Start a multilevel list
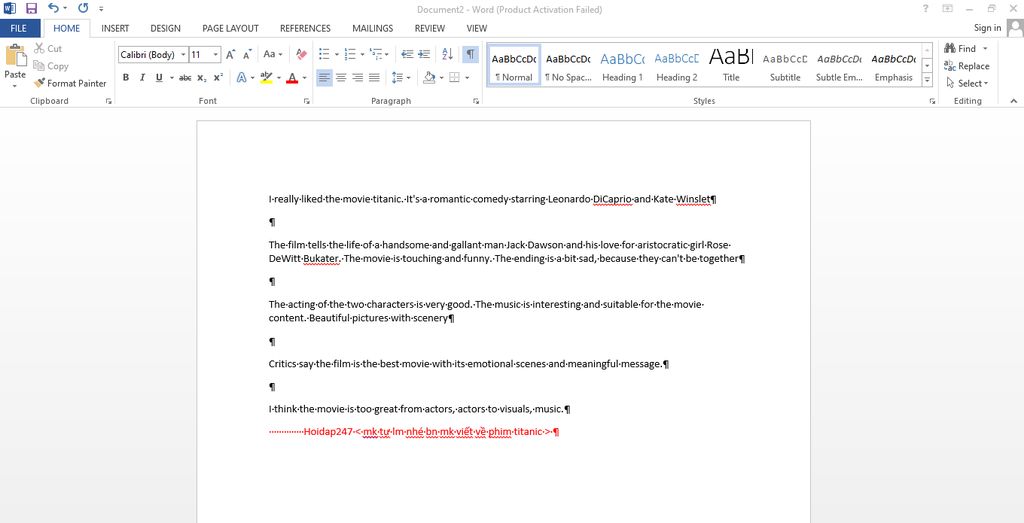The width and height of the screenshot is (1024, 523). 375,55
